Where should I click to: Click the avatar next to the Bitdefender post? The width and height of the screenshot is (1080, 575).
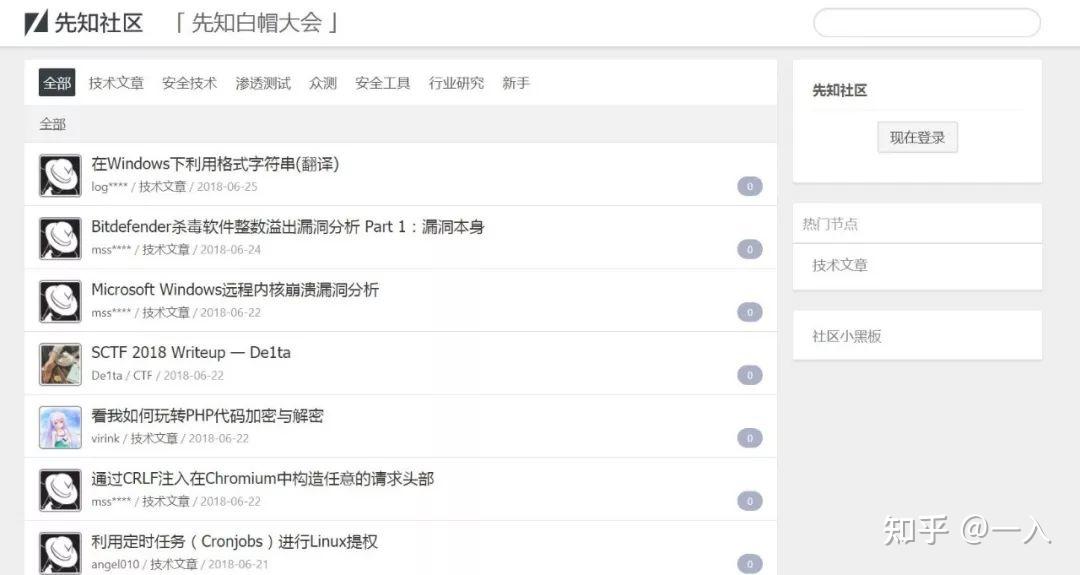click(x=60, y=238)
